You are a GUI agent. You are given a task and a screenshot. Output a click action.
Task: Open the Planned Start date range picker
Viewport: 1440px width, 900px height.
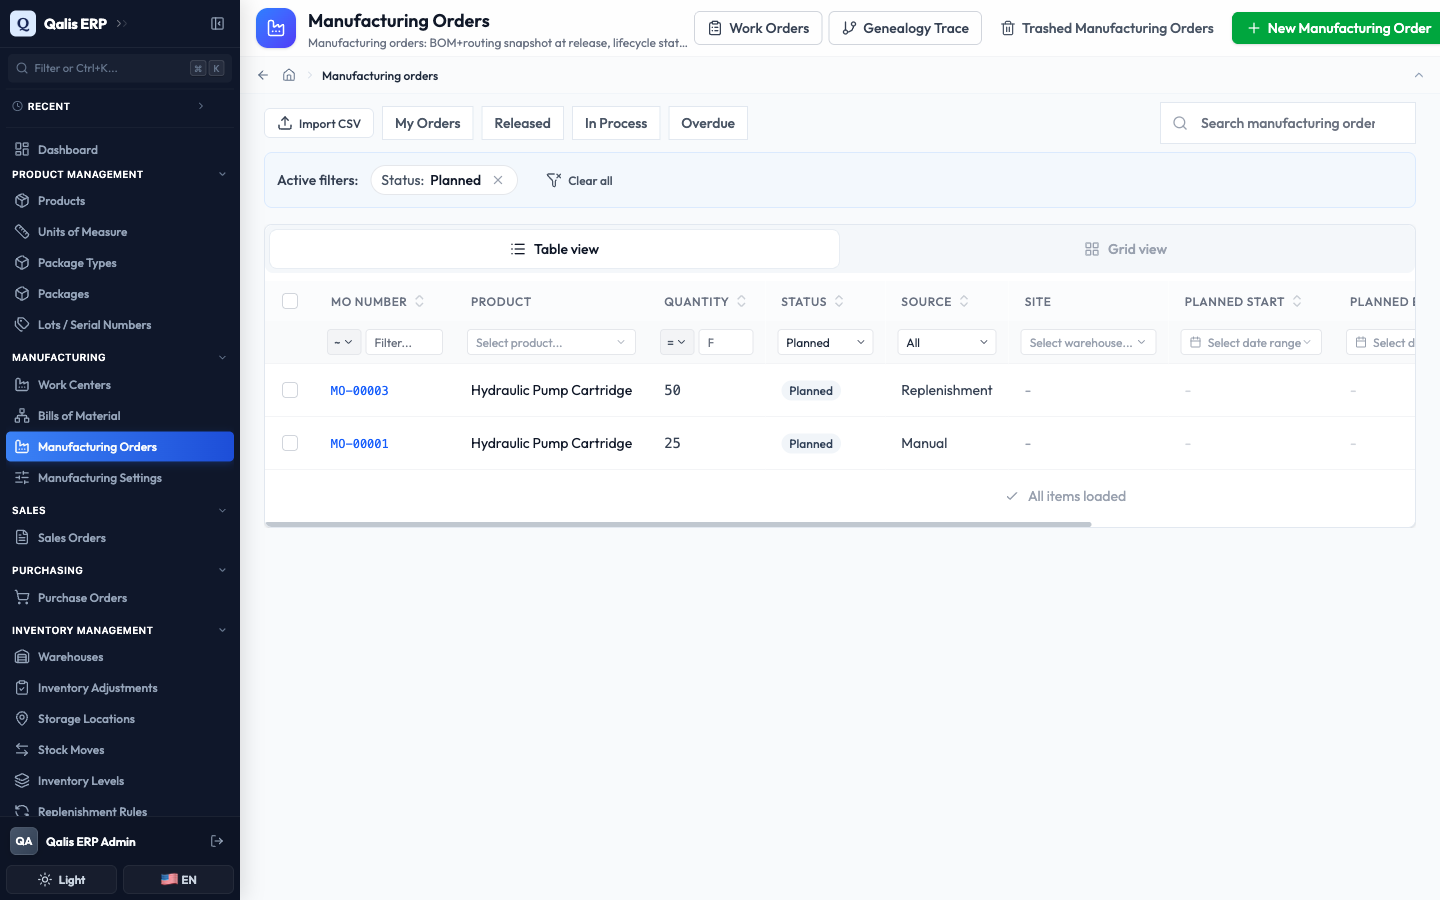pyautogui.click(x=1251, y=342)
